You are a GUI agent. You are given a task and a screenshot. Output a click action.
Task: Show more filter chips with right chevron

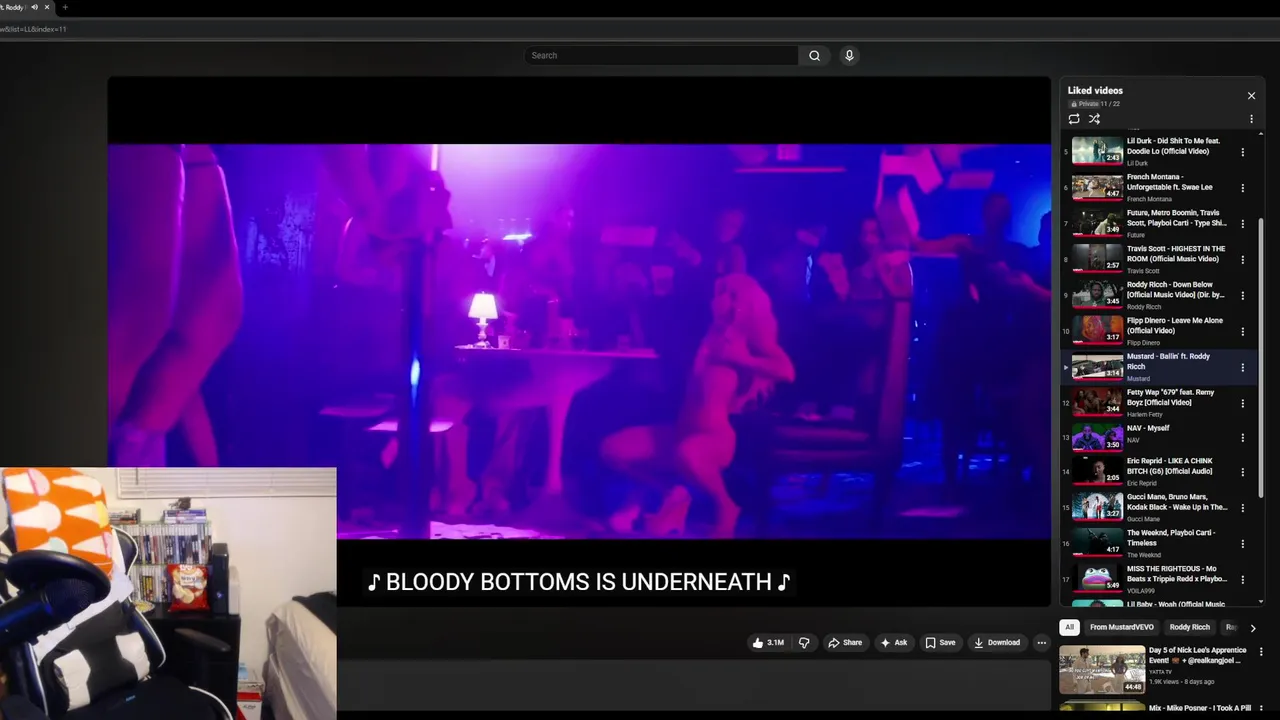coord(1252,628)
